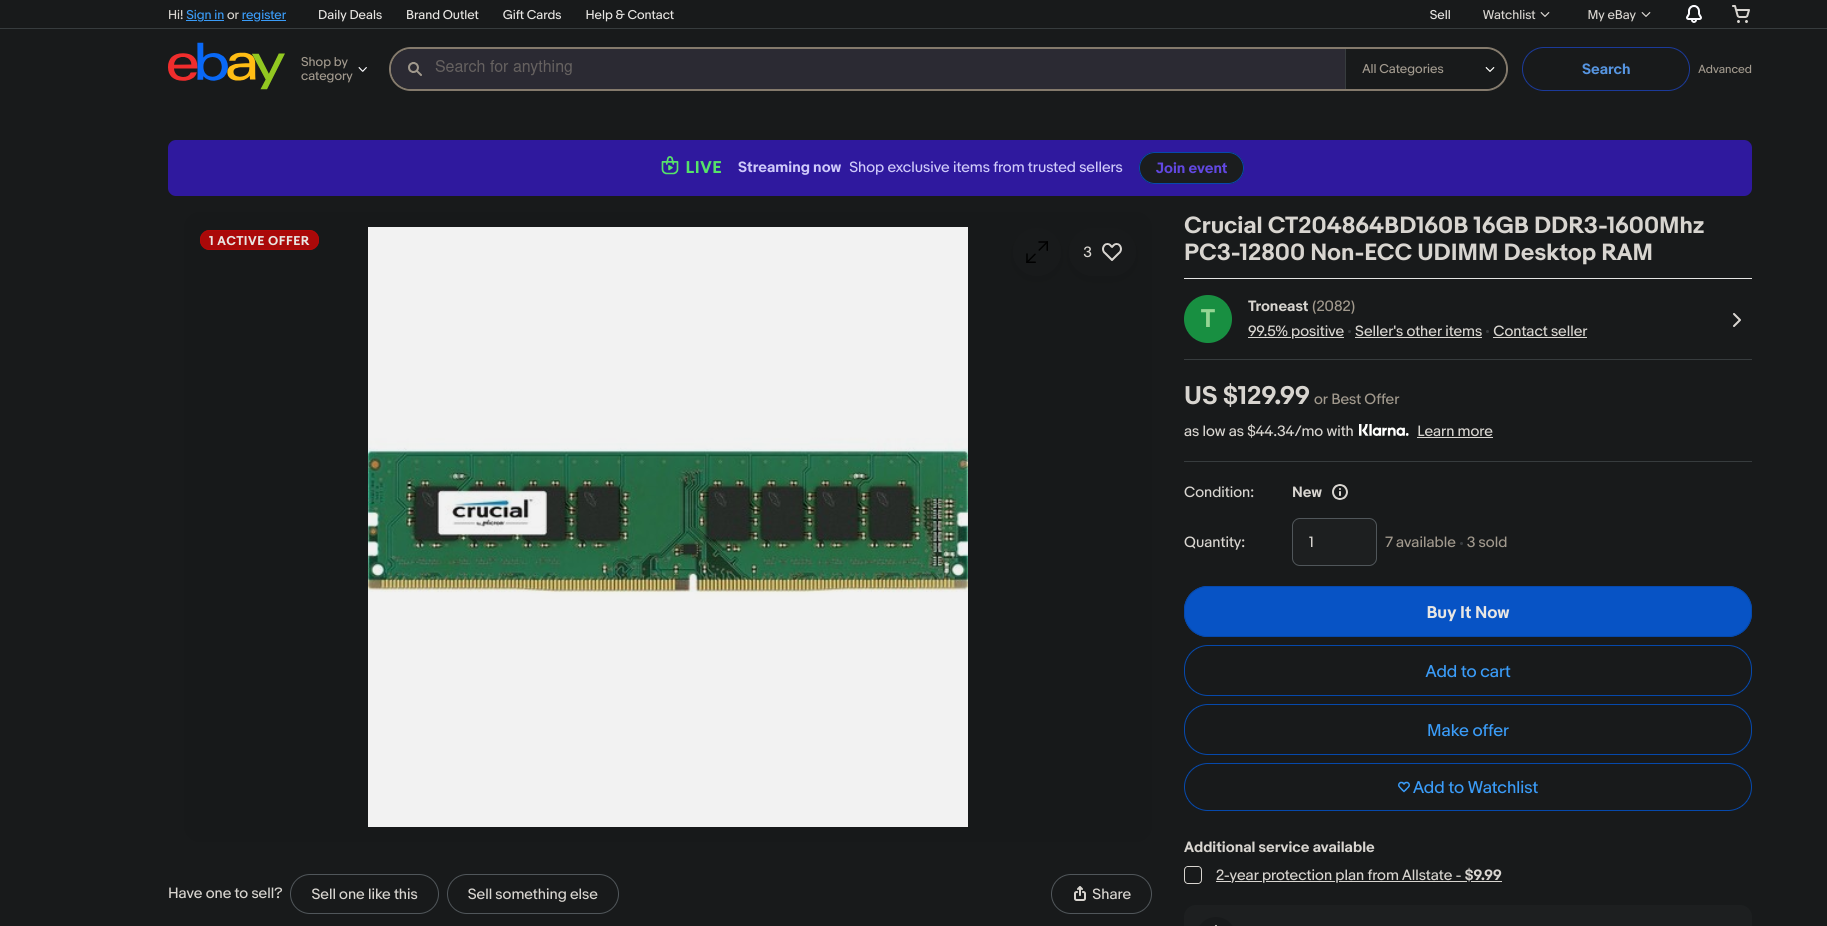Click Add to cart
Viewport: 1827px width, 926px height.
tap(1468, 671)
